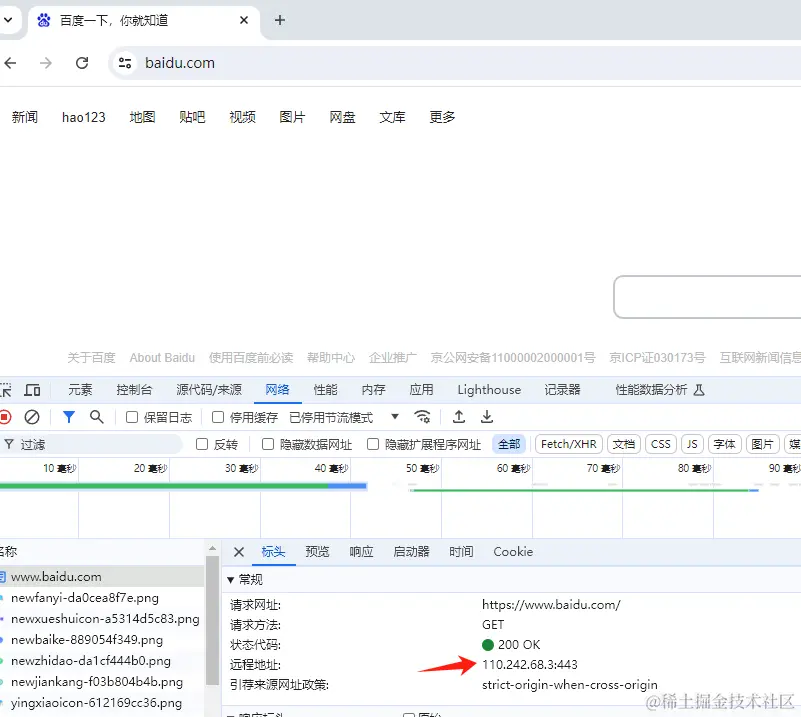Open the About Baidu footer link
801x717 pixels.
coord(162,357)
